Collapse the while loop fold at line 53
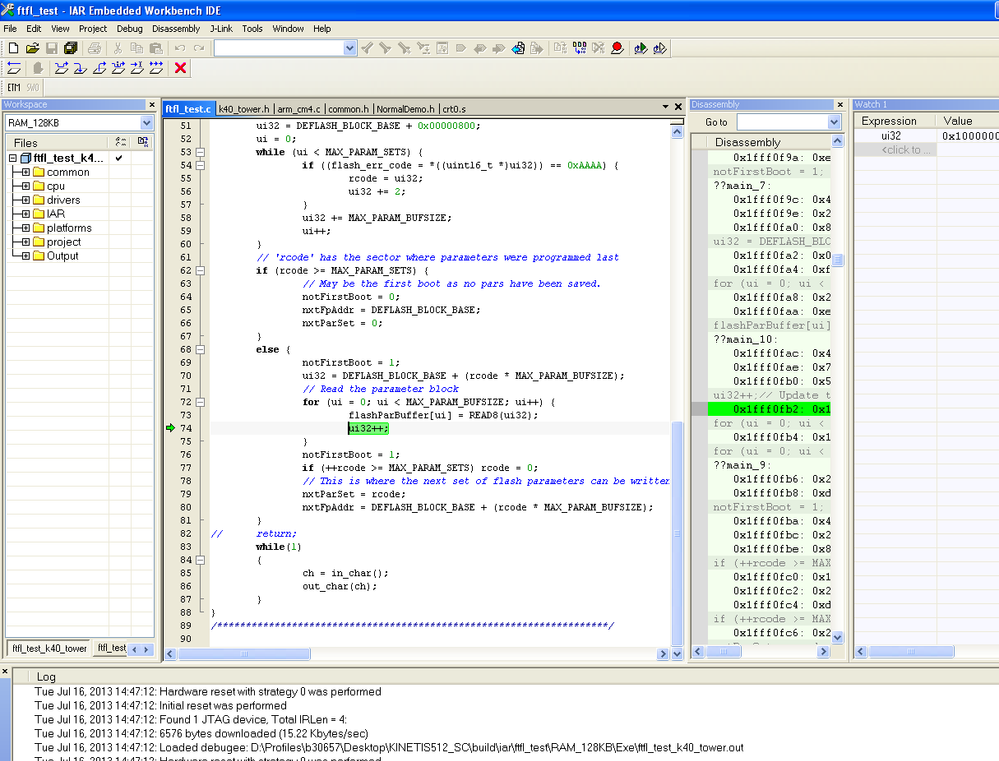Image resolution: width=999 pixels, height=761 pixels. click(200, 153)
